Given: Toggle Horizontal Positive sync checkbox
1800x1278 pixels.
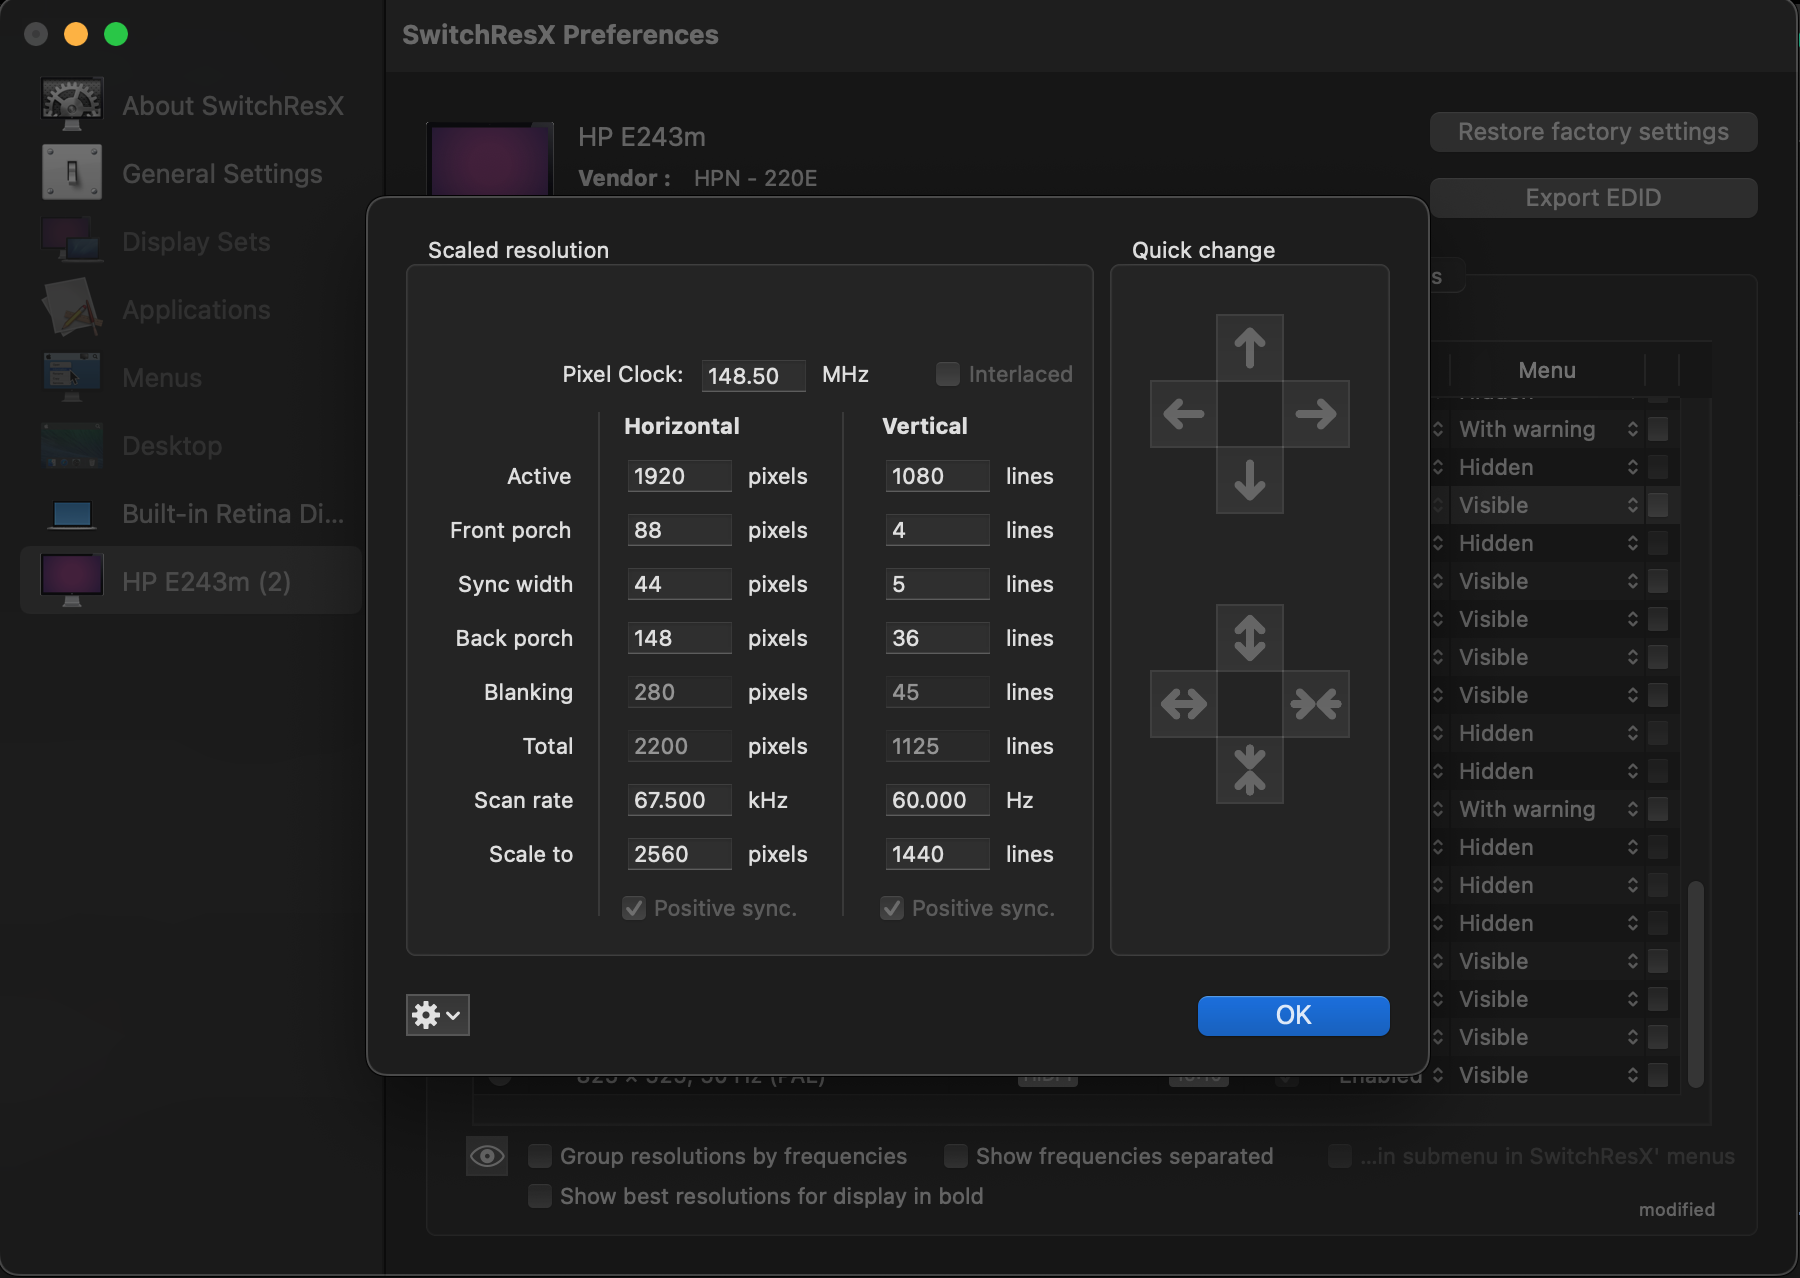Looking at the screenshot, I should (x=634, y=908).
